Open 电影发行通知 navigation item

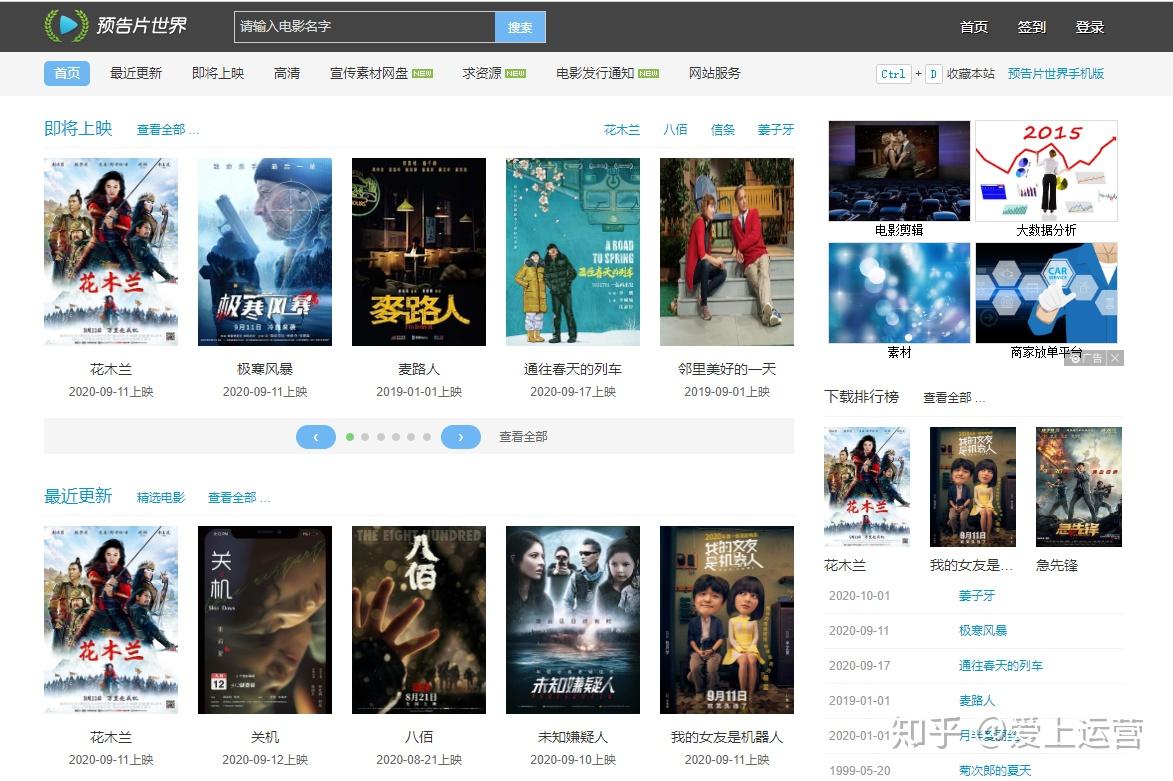(x=607, y=73)
